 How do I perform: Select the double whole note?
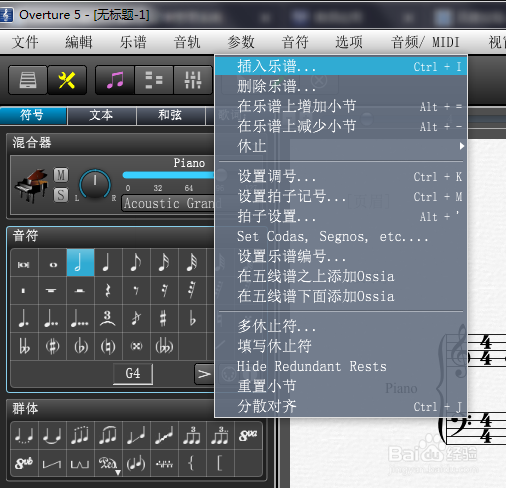click(x=24, y=263)
